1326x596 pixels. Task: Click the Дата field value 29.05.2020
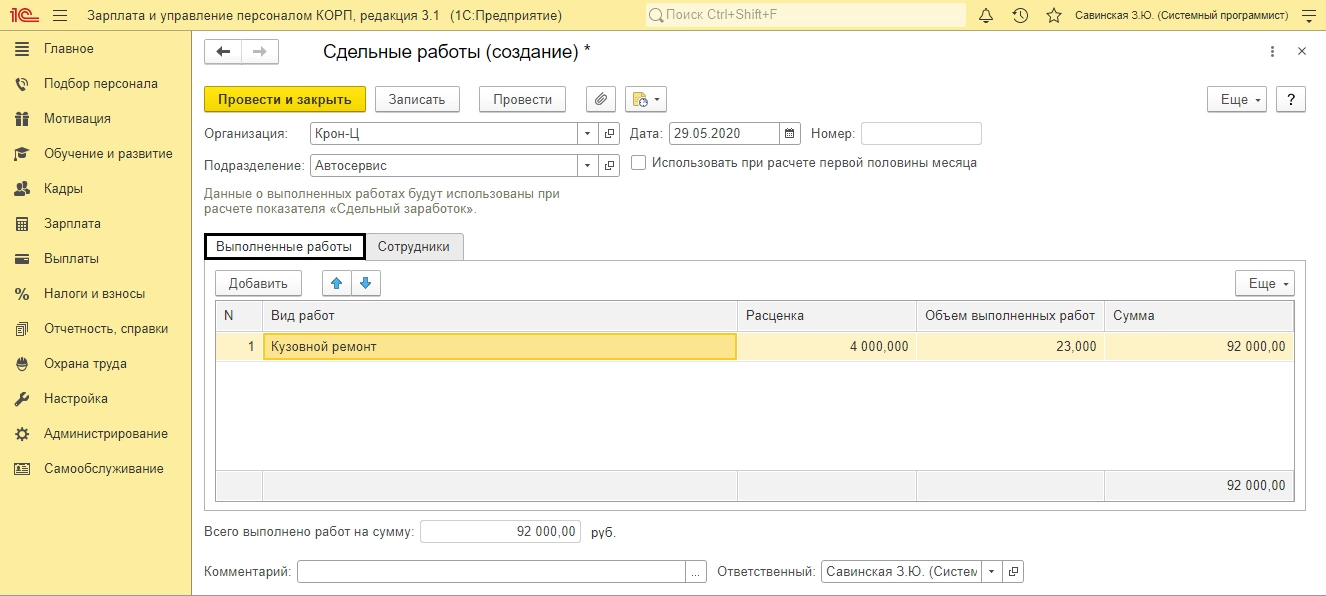[x=724, y=133]
